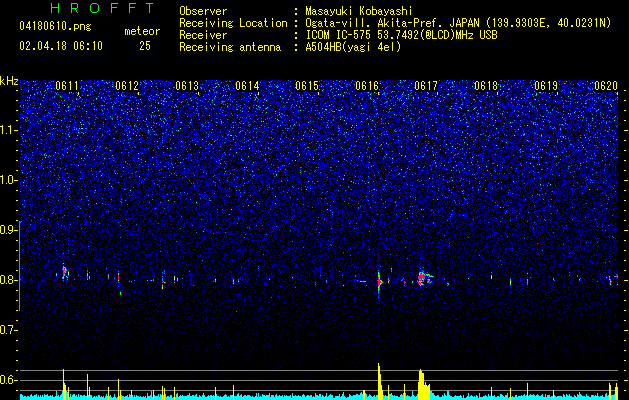629x400 pixels.
Task: Click the 0617 time marker
Action: (x=426, y=86)
